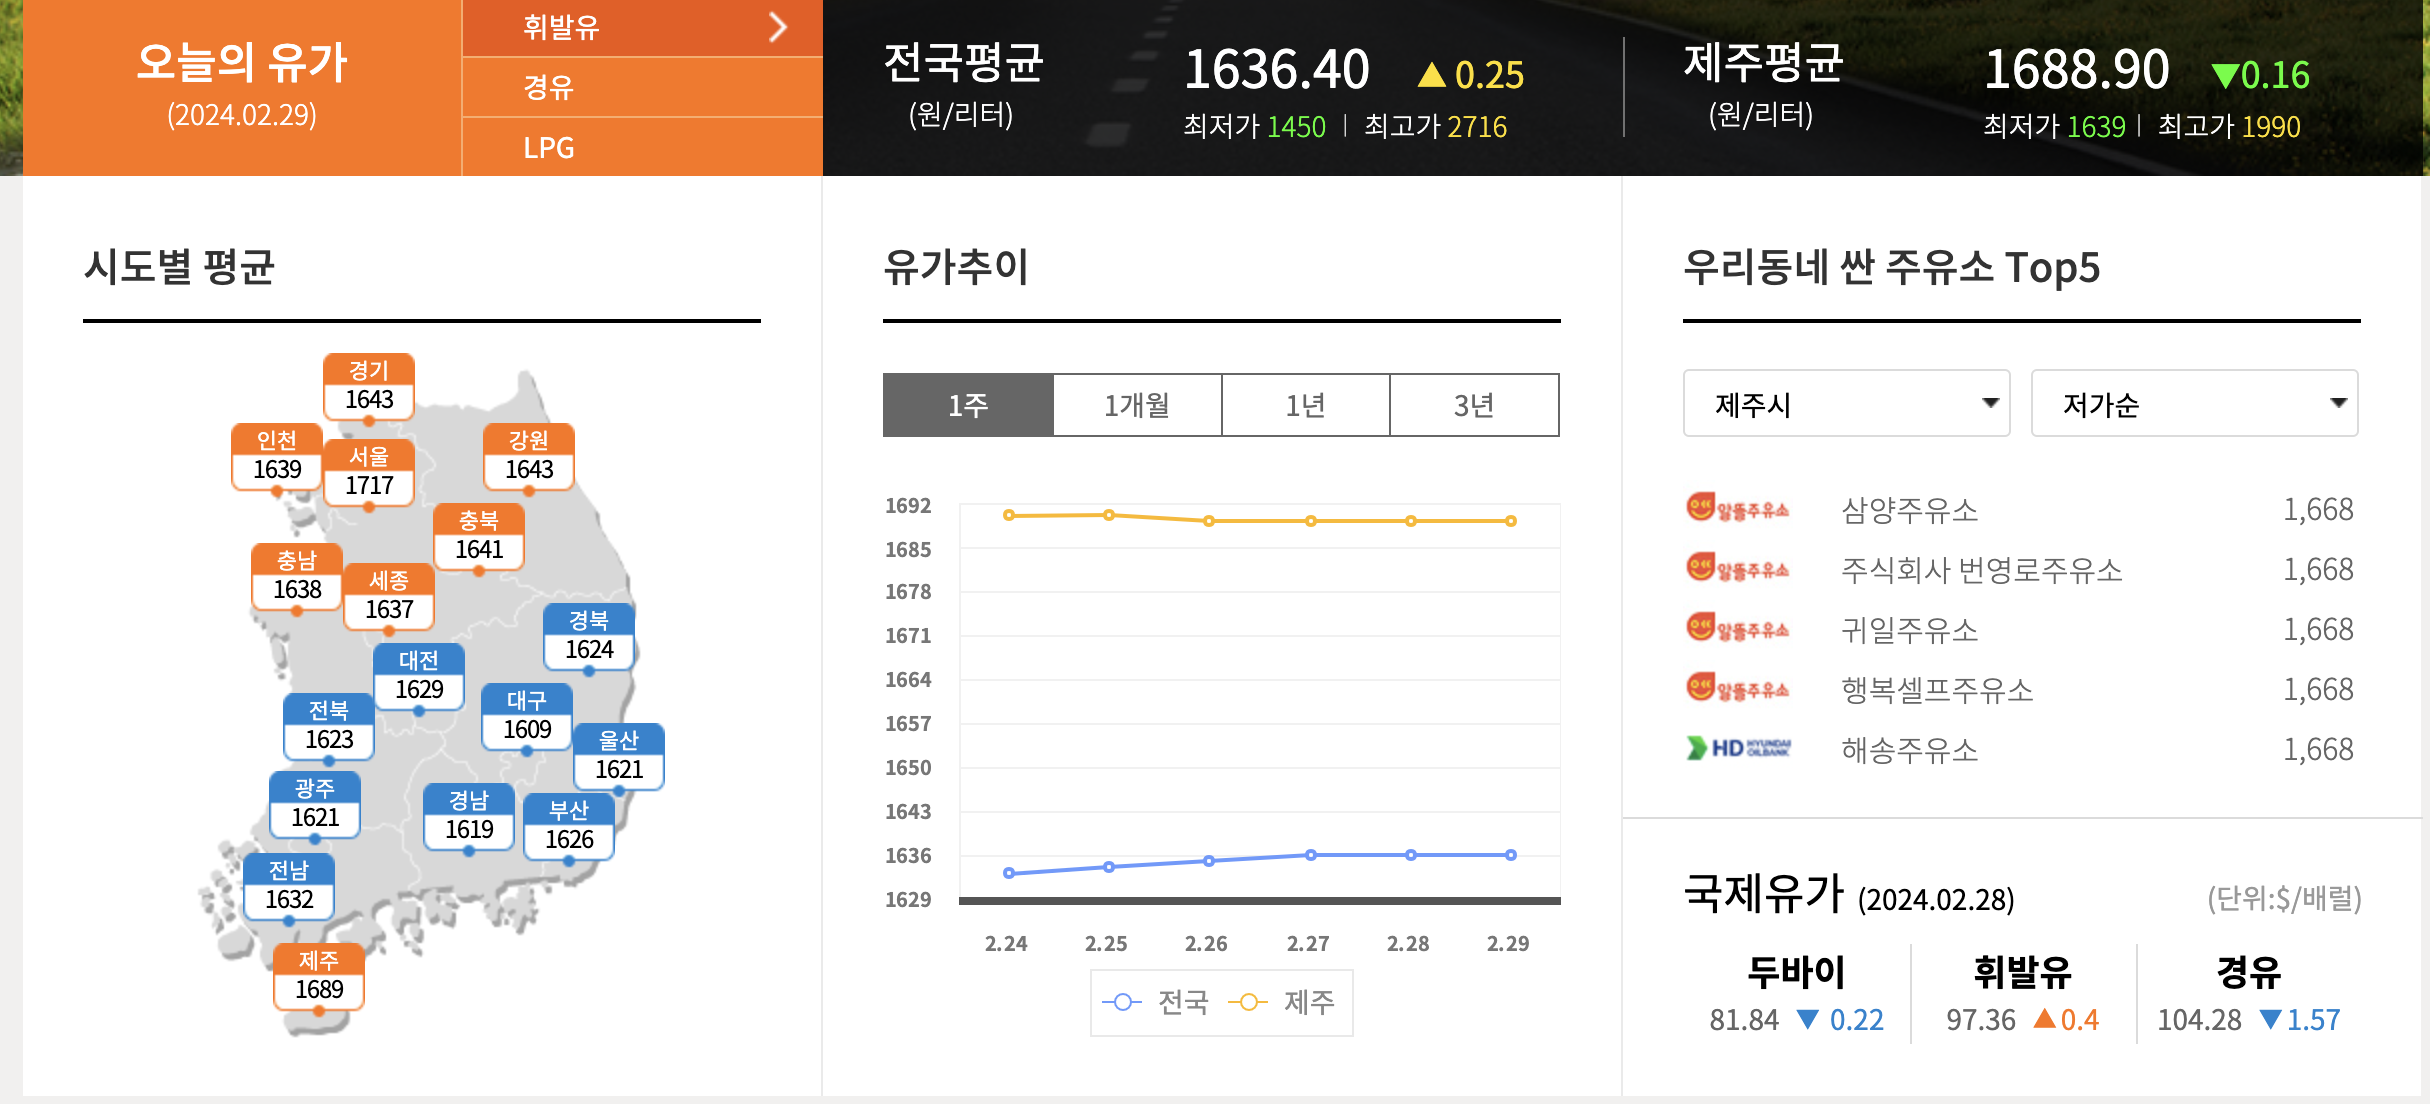This screenshot has height=1104, width=2430.
Task: Select 1년 chart period tab
Action: (x=1305, y=405)
